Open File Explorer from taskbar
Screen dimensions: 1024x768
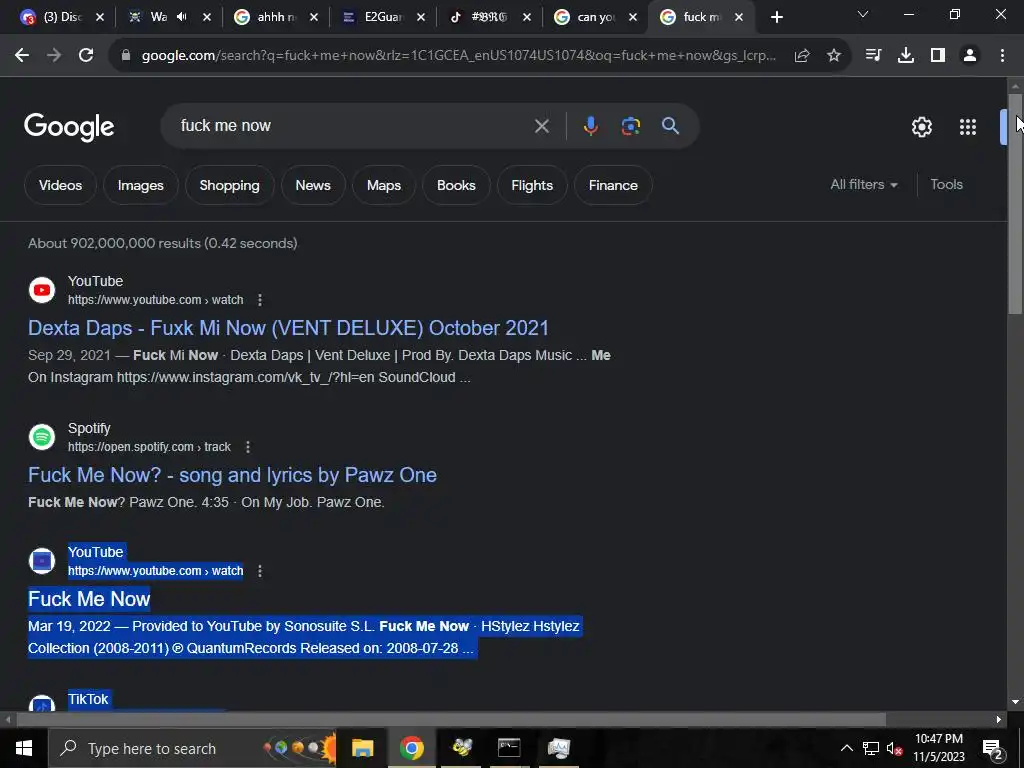(362, 748)
